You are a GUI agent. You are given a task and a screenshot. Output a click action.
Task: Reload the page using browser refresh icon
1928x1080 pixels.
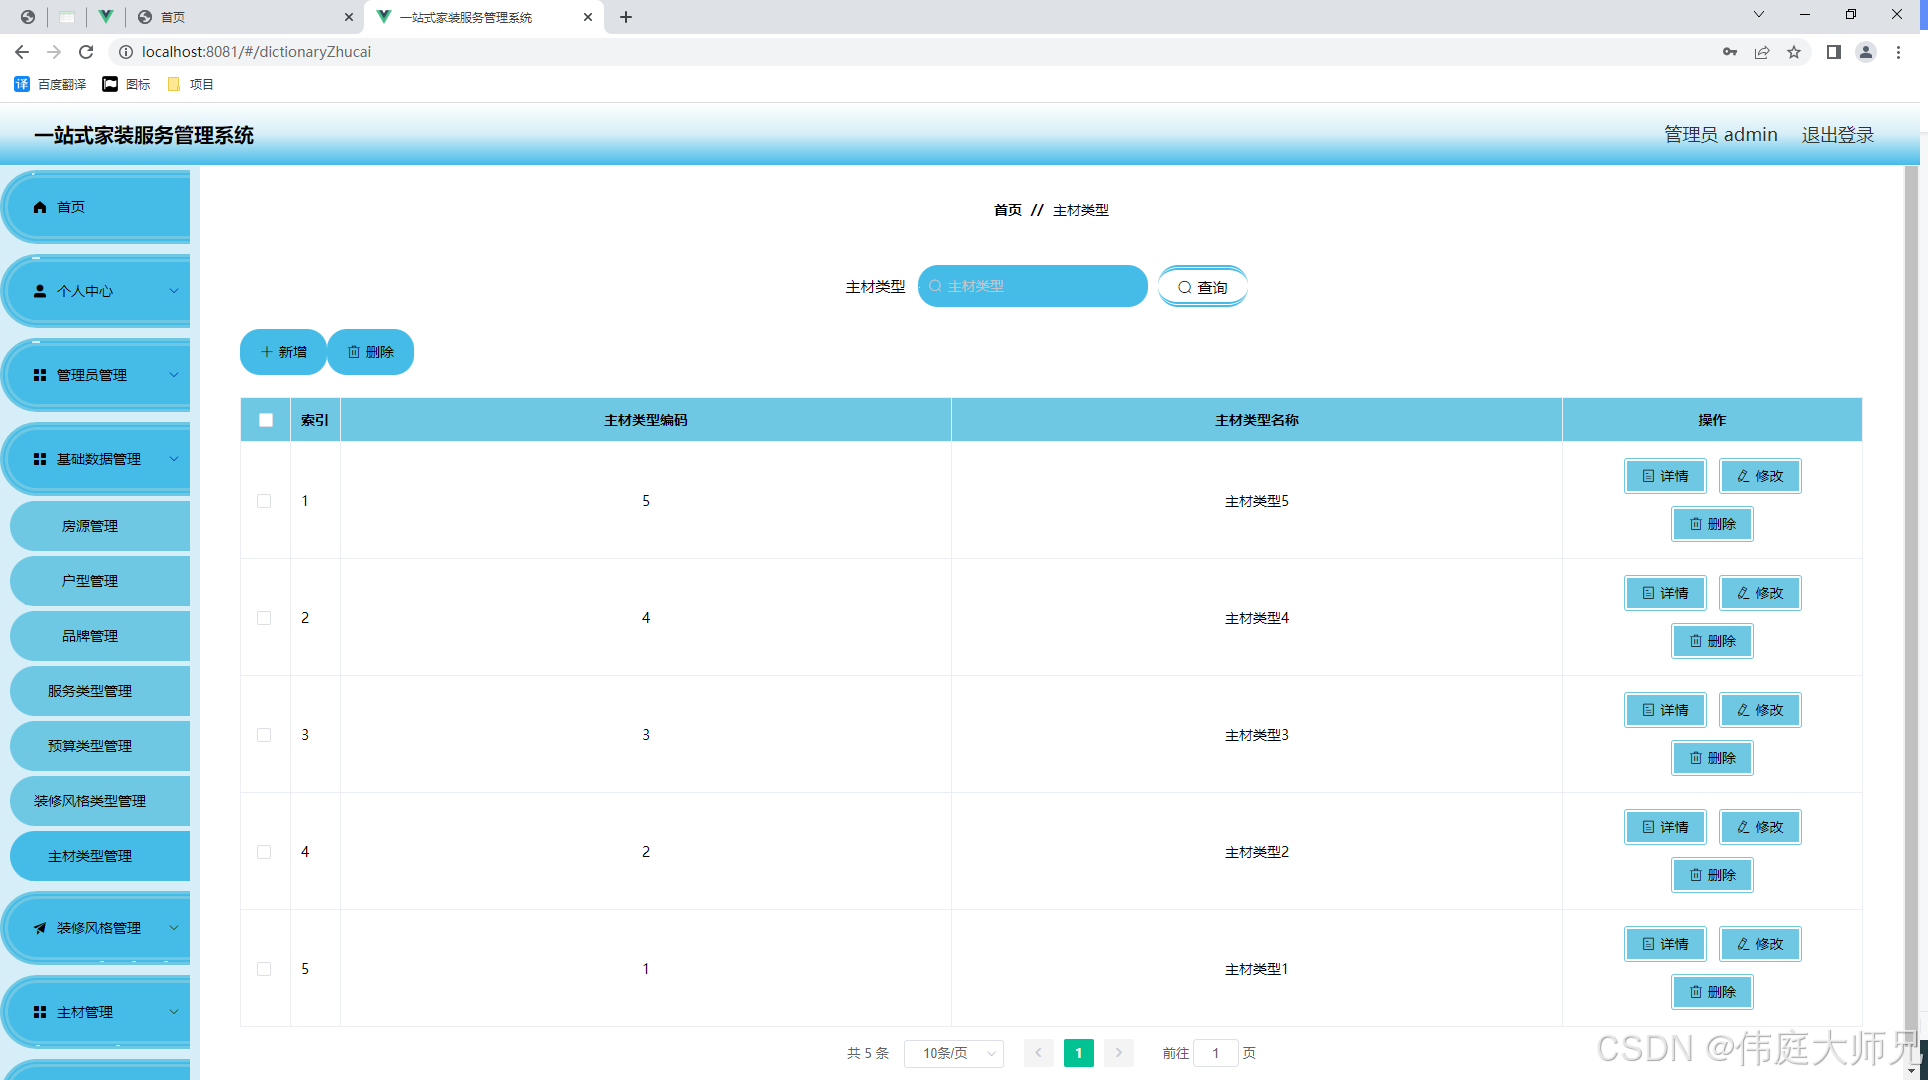point(86,52)
